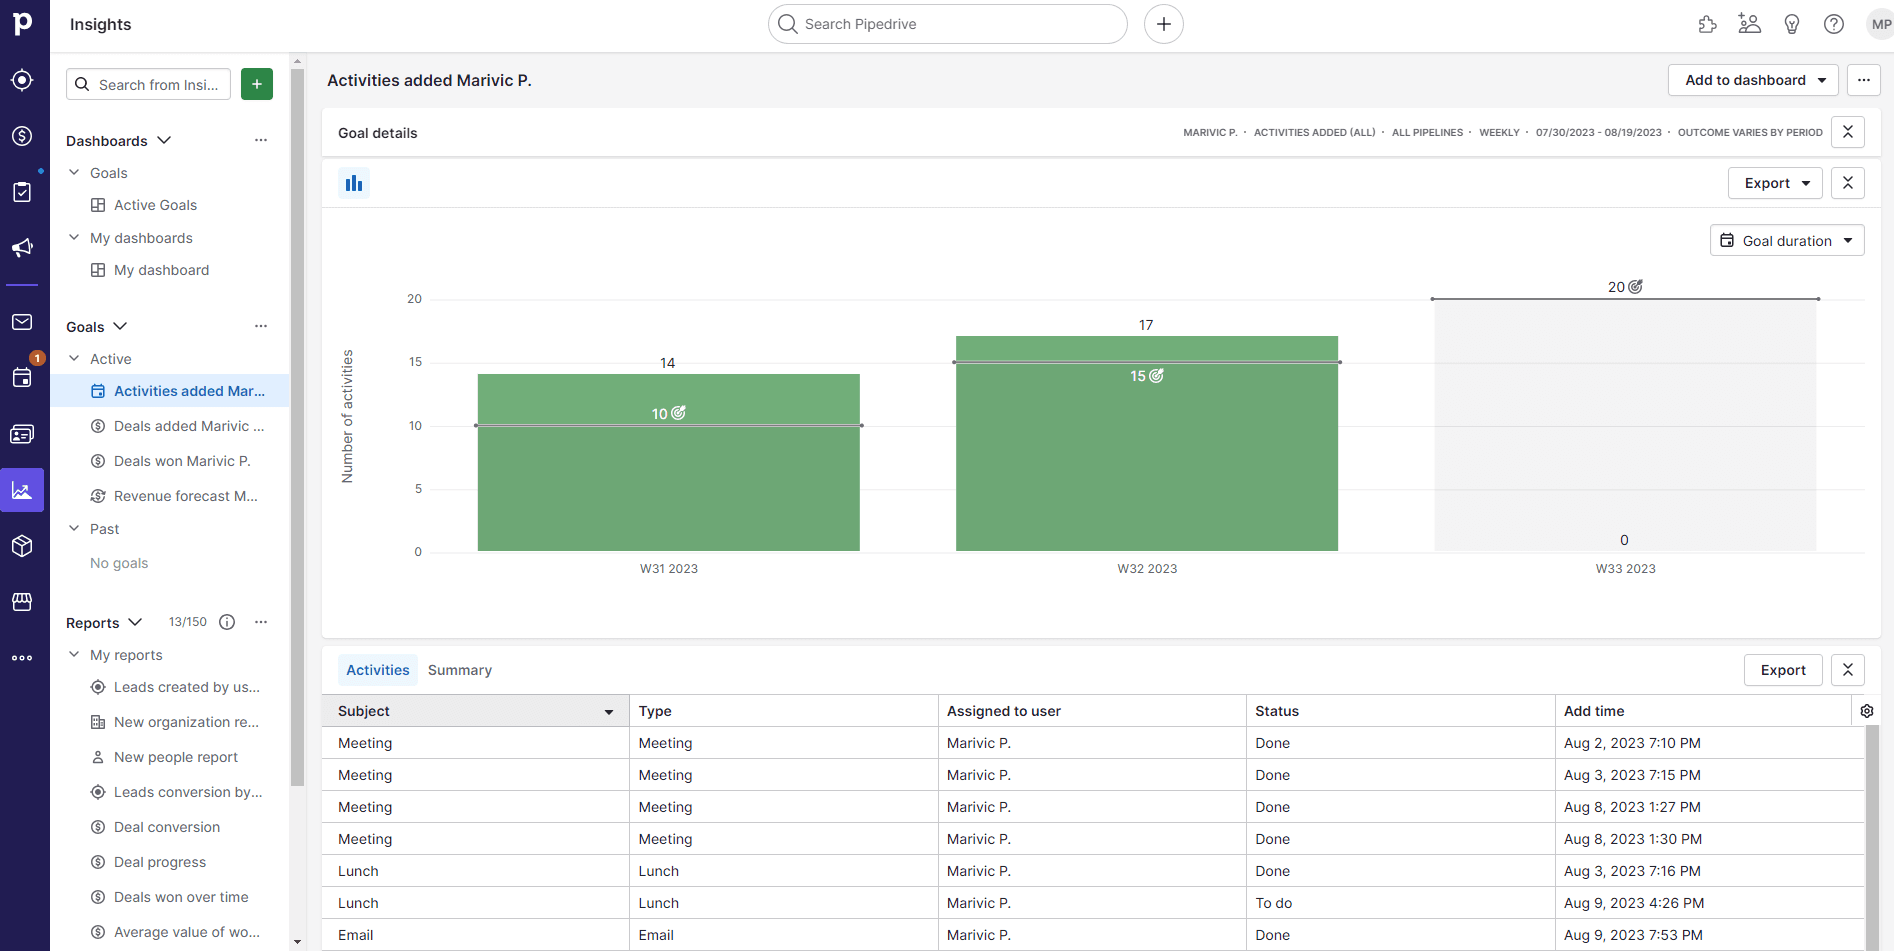1894x951 pixels.
Task: Open Reports section options ellipsis
Action: click(x=261, y=622)
